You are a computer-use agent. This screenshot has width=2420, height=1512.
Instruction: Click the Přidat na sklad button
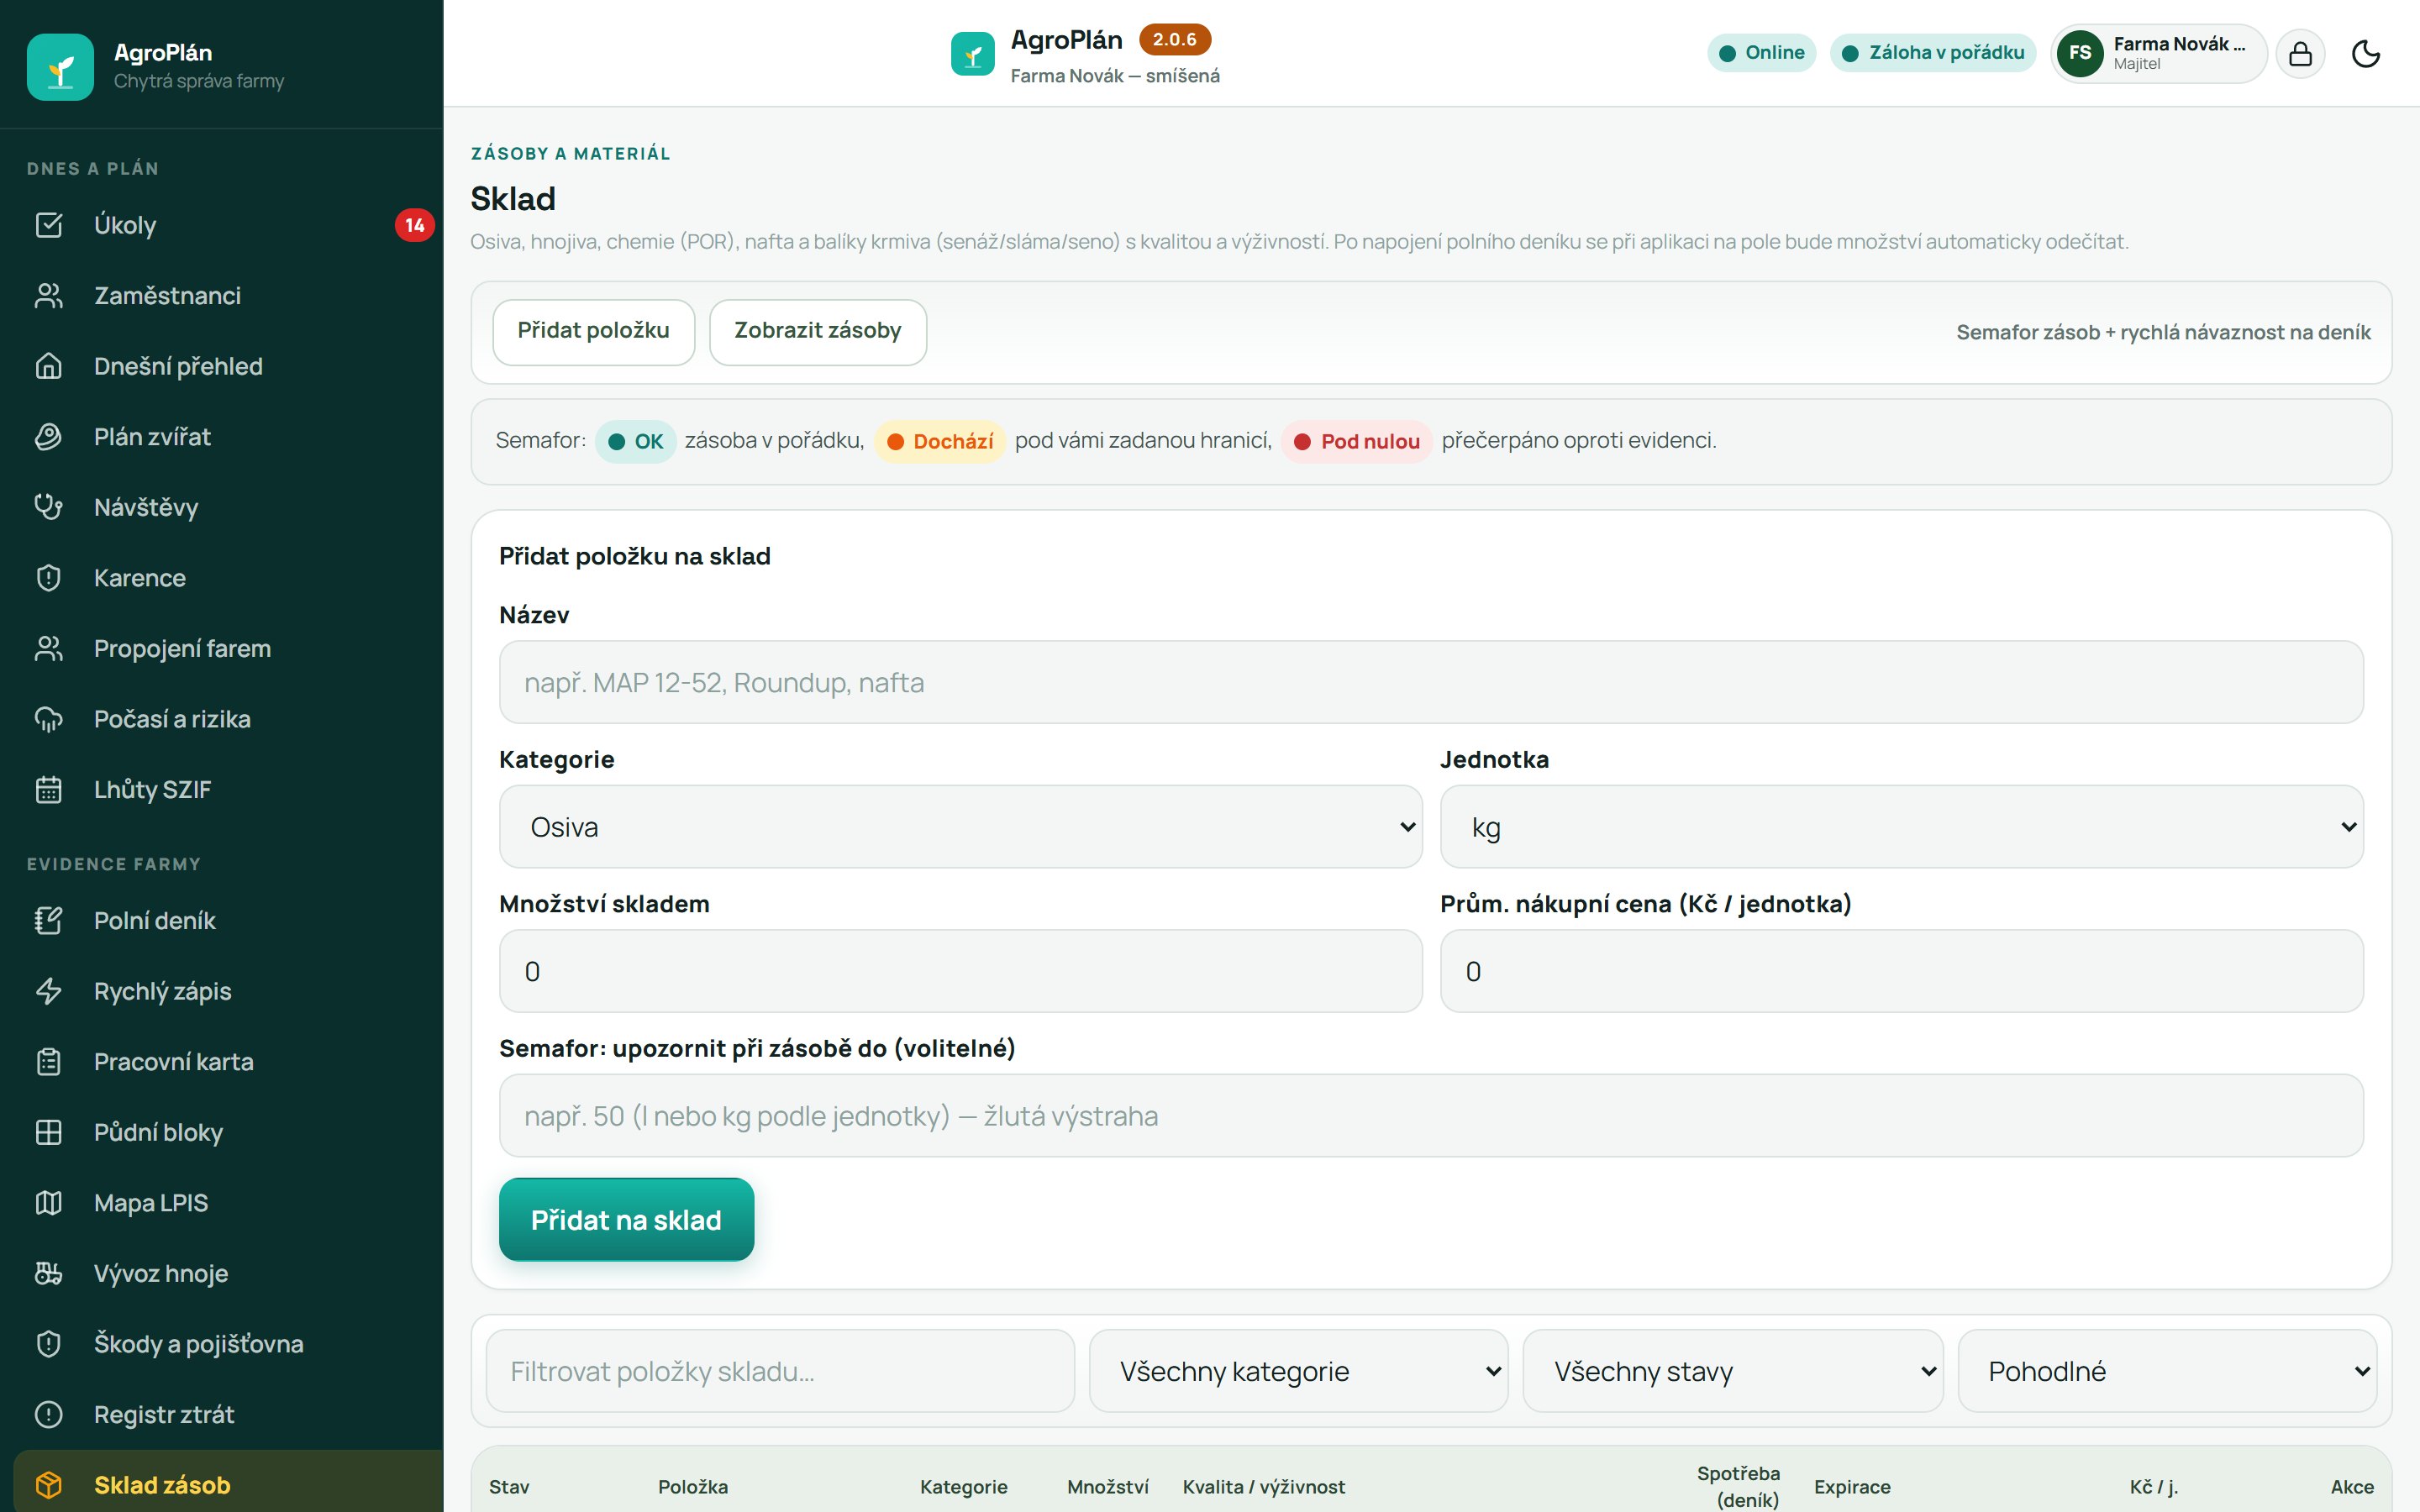(626, 1220)
